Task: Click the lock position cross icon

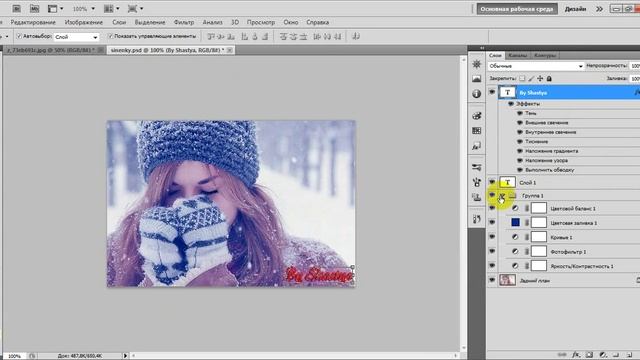Action: pyautogui.click(x=540, y=78)
